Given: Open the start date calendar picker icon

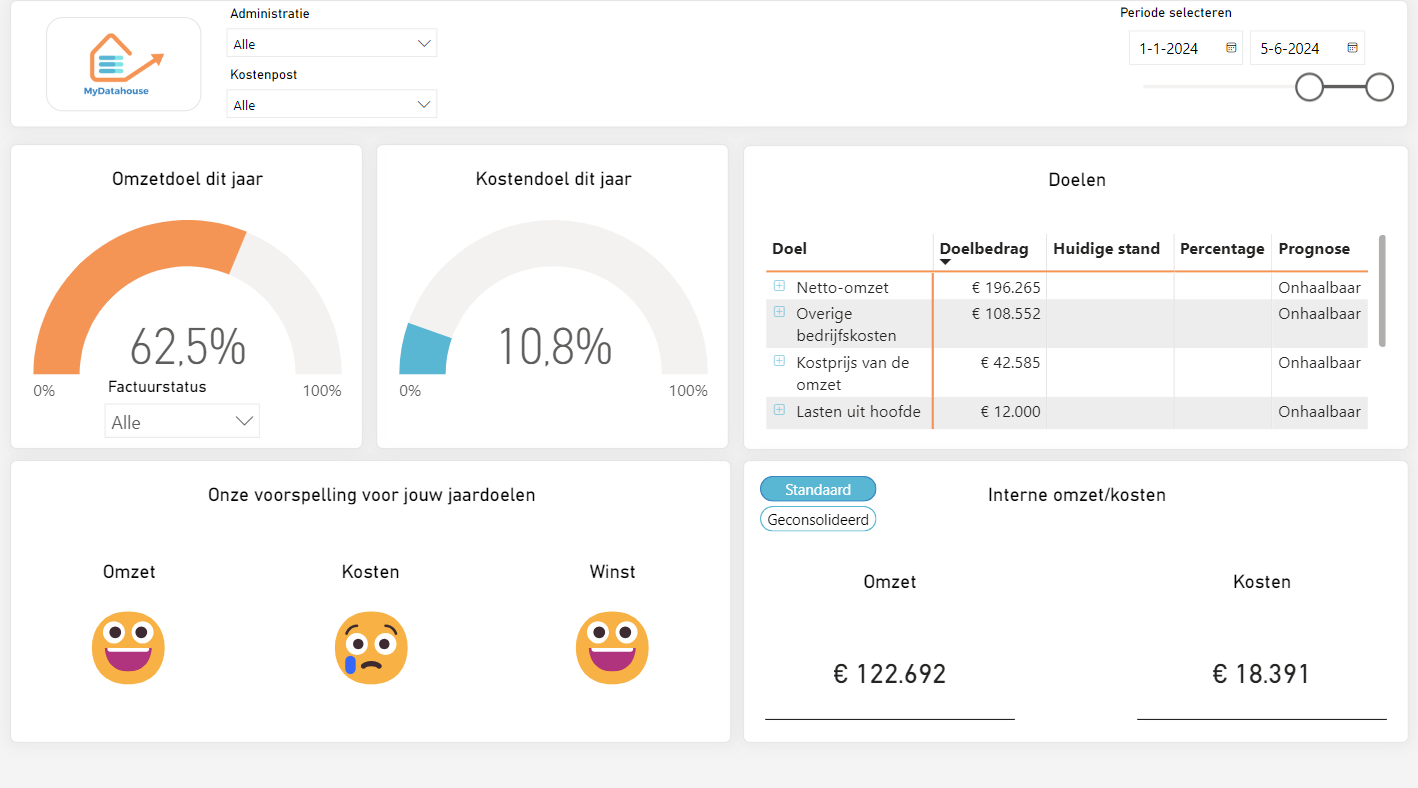Looking at the screenshot, I should pyautogui.click(x=1231, y=47).
